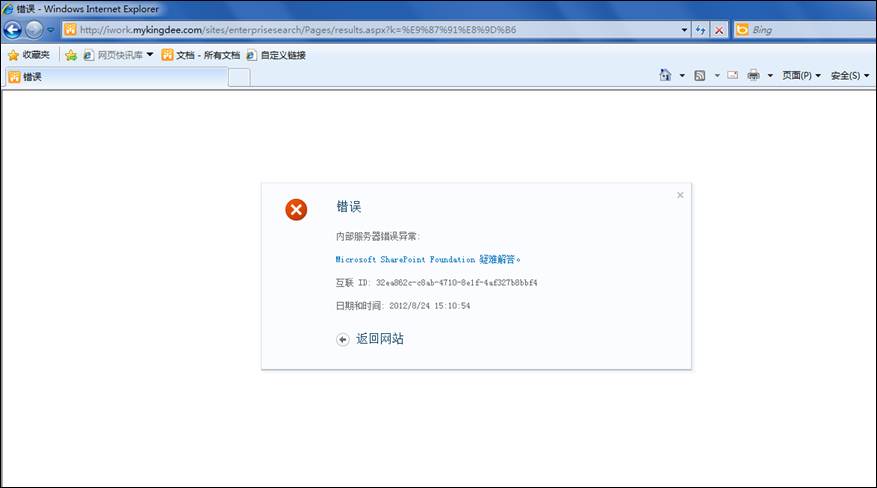Viewport: 877px width, 488px height.
Task: Click the 内部服务器错误异常 message text
Action: pos(378,236)
